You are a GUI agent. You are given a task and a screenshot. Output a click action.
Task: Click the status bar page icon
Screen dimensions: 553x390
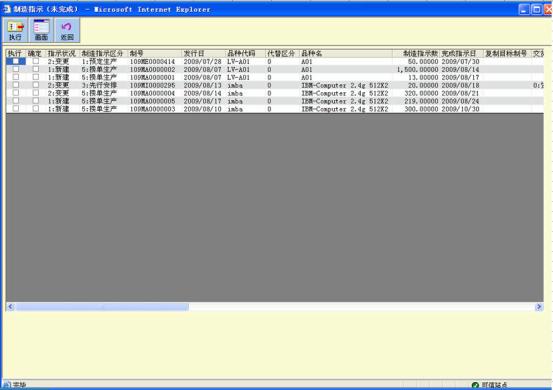(x=7, y=385)
